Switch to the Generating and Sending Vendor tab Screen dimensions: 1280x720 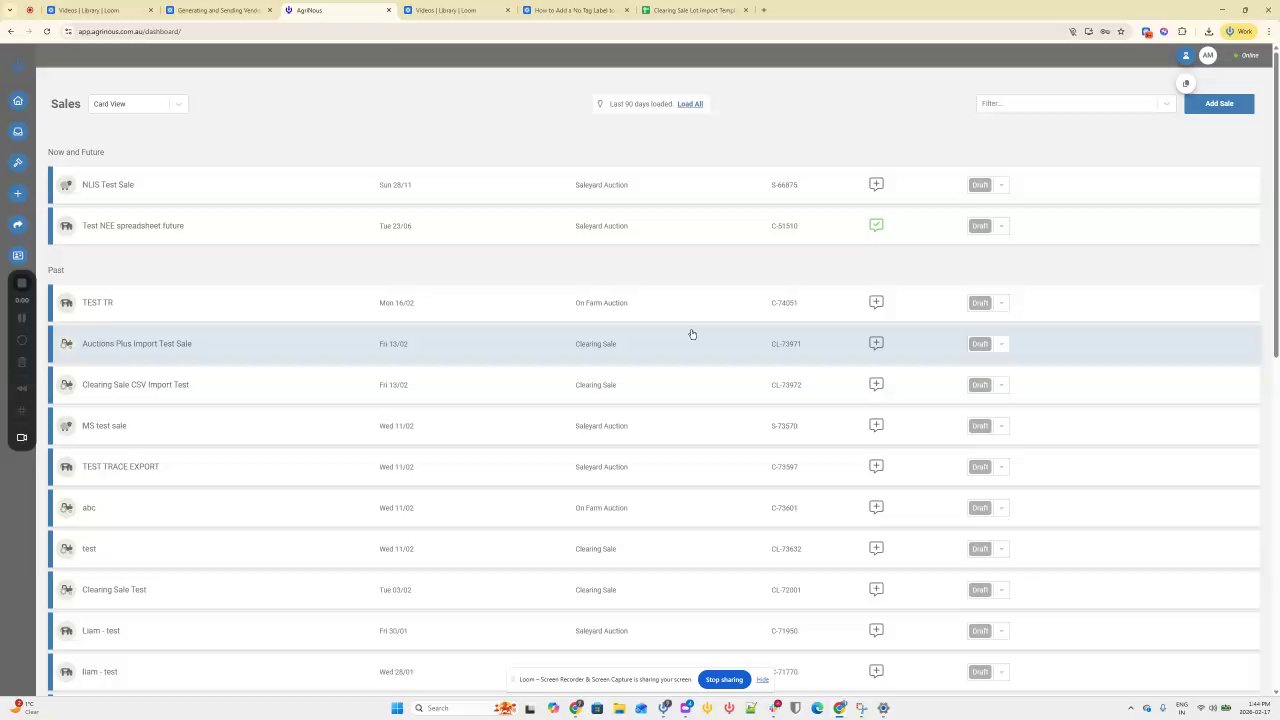tap(219, 10)
